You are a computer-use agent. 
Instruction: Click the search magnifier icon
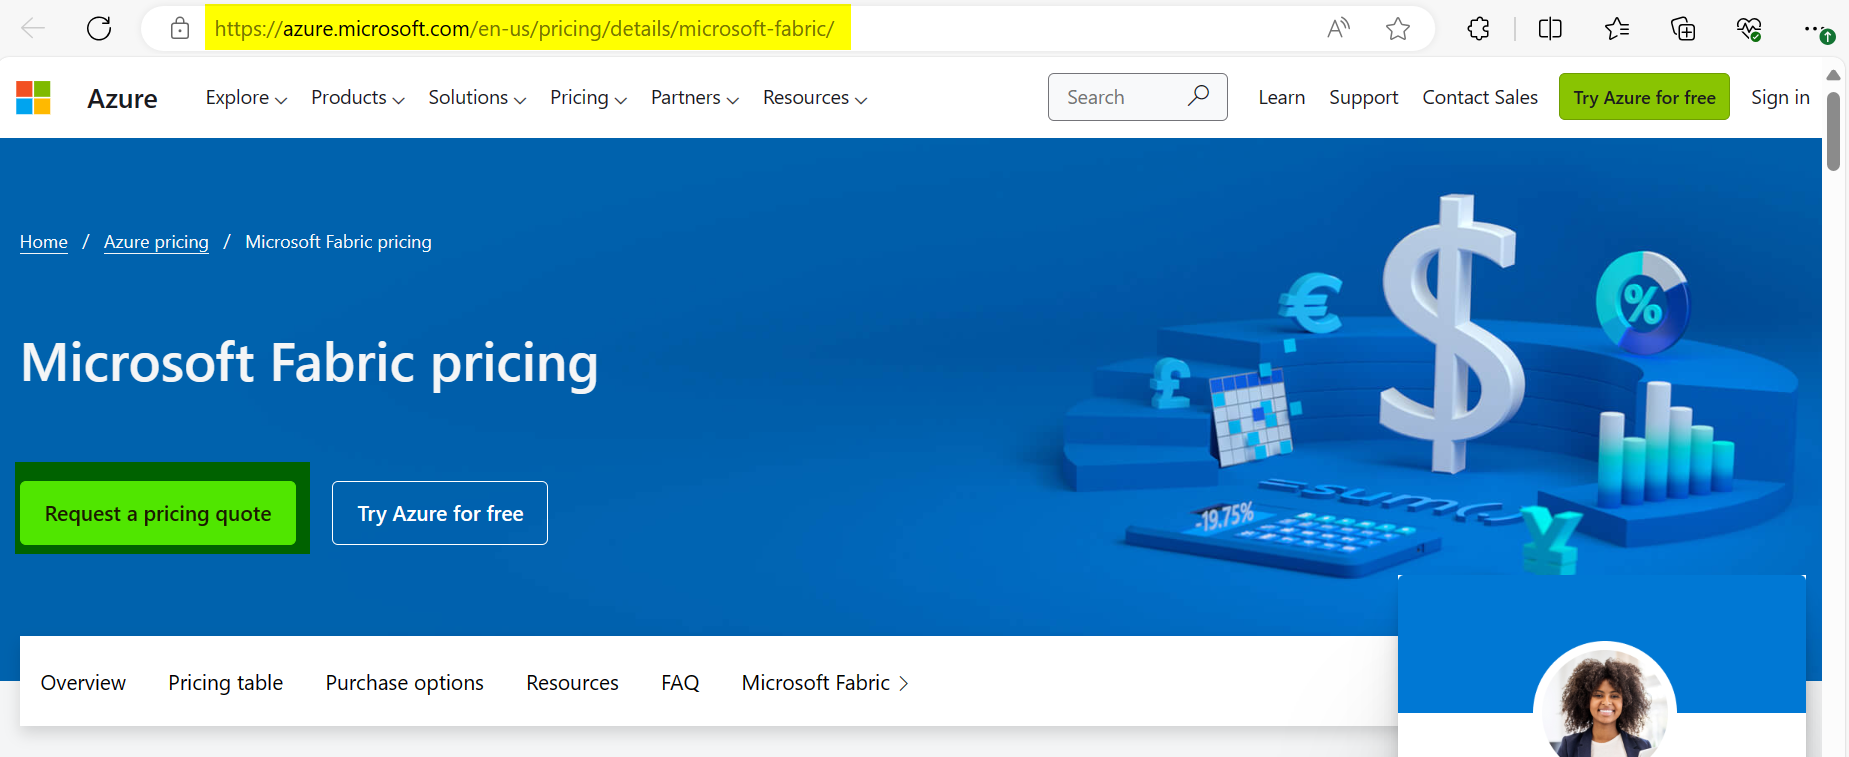[x=1198, y=96]
